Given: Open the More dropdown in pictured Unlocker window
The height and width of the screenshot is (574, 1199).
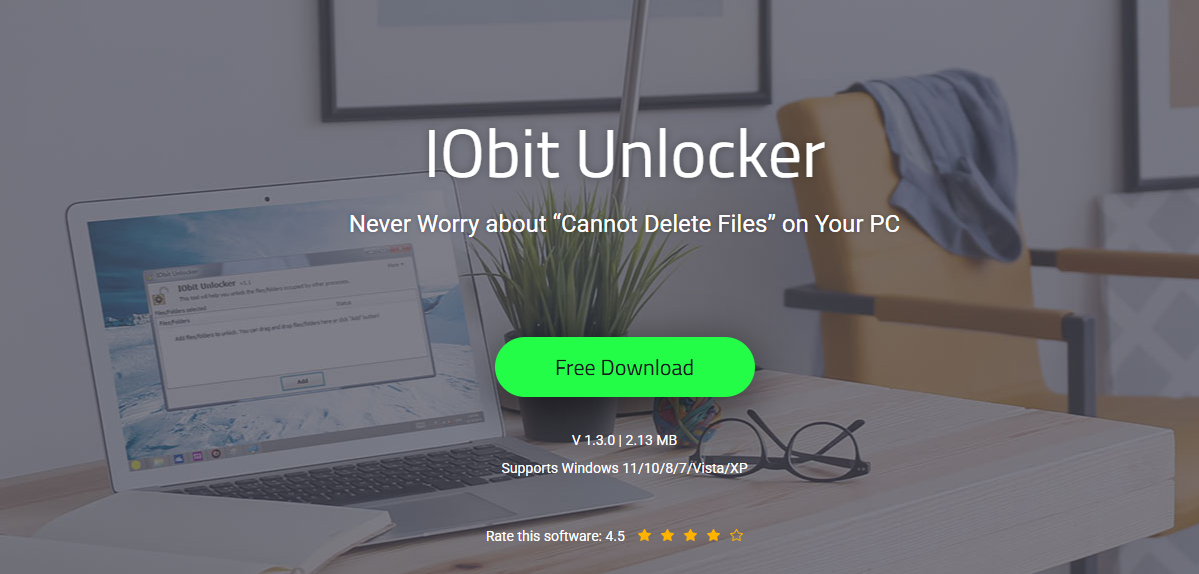Looking at the screenshot, I should [x=395, y=265].
